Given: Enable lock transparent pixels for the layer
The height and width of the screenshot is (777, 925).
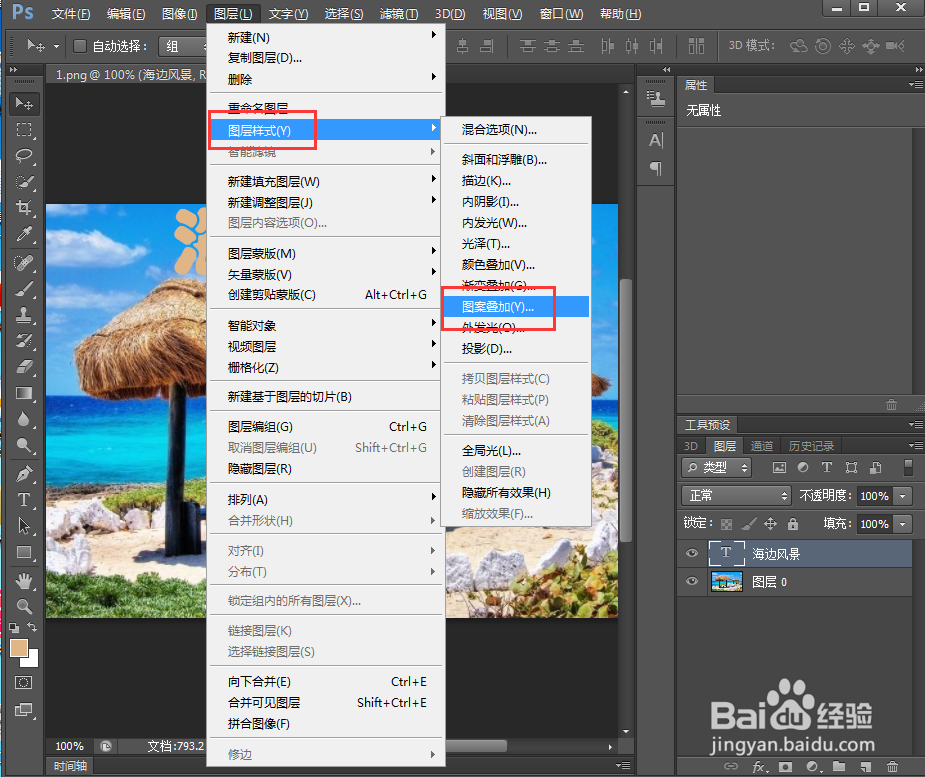Looking at the screenshot, I should (x=726, y=523).
